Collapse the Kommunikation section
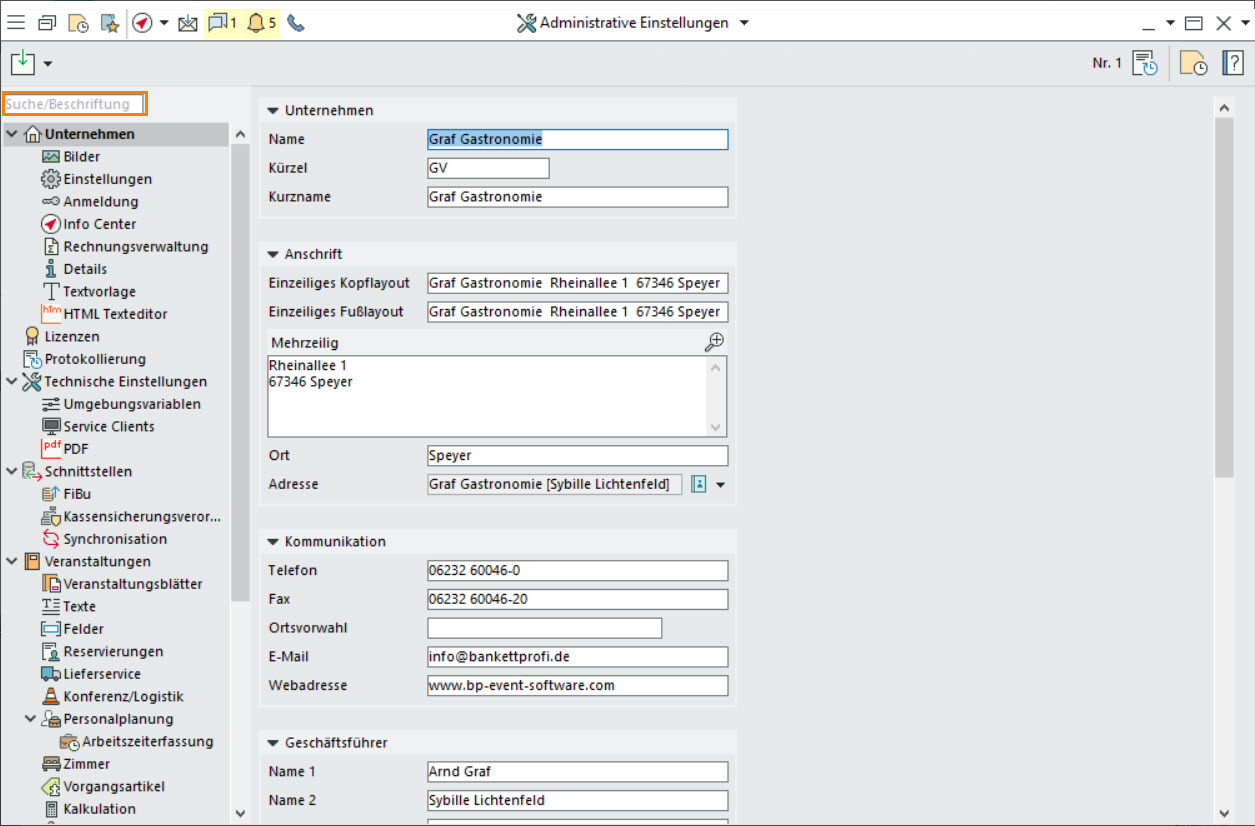Viewport: 1255px width, 826px height. click(x=273, y=542)
